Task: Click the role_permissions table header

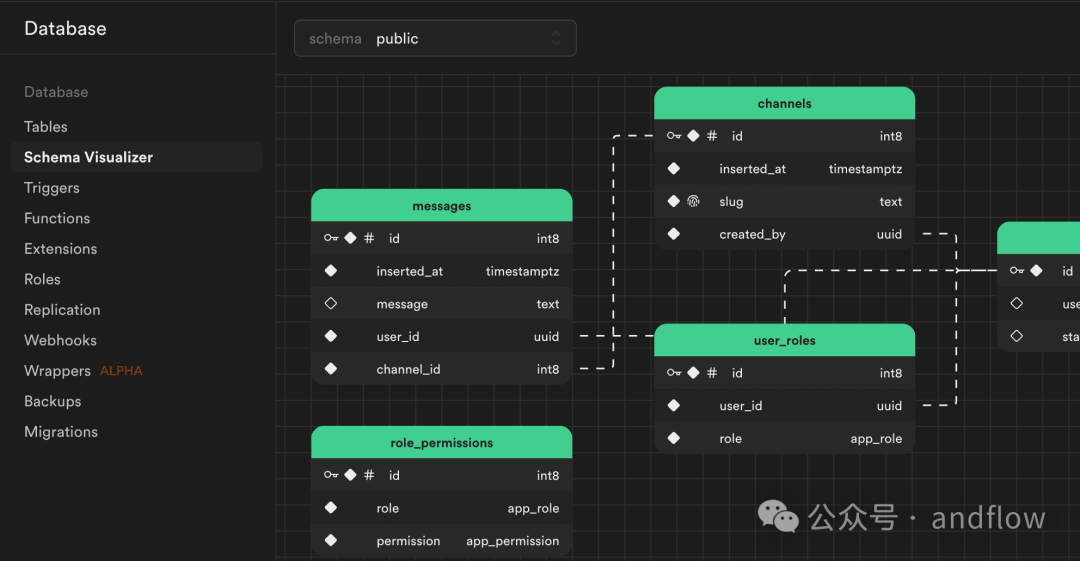Action: [441, 443]
